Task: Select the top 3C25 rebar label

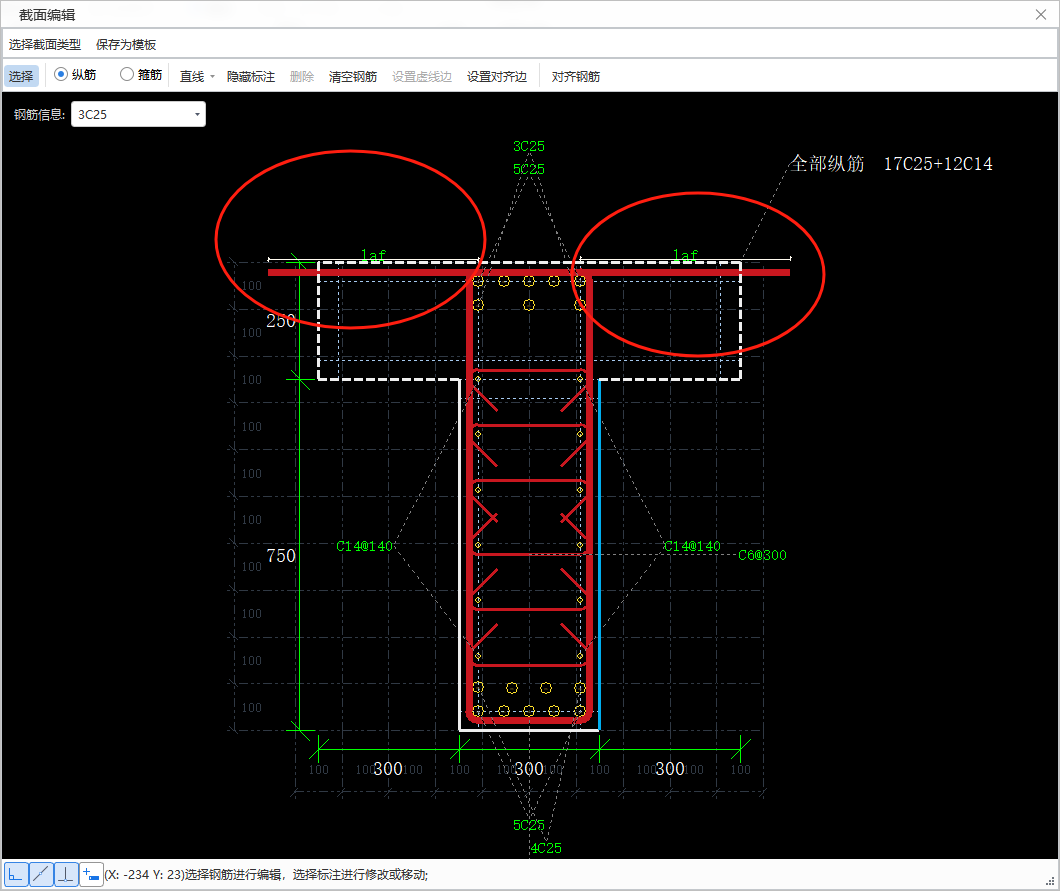Action: point(529,146)
